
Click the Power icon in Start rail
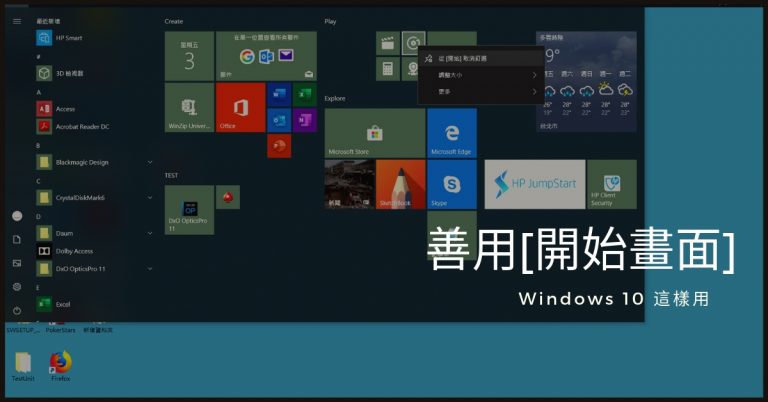(x=17, y=310)
